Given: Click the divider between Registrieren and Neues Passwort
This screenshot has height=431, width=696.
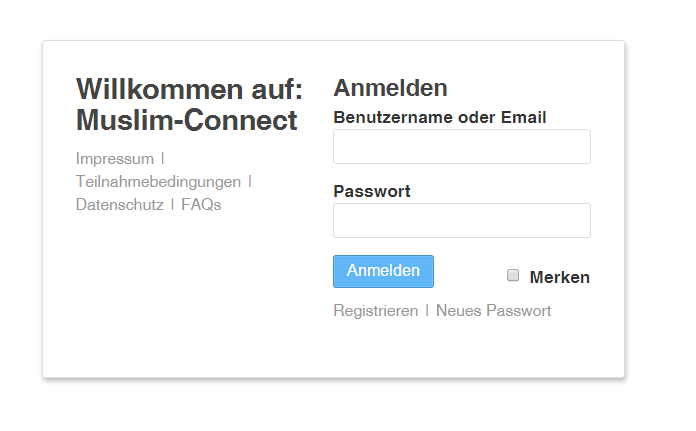Looking at the screenshot, I should tap(427, 310).
